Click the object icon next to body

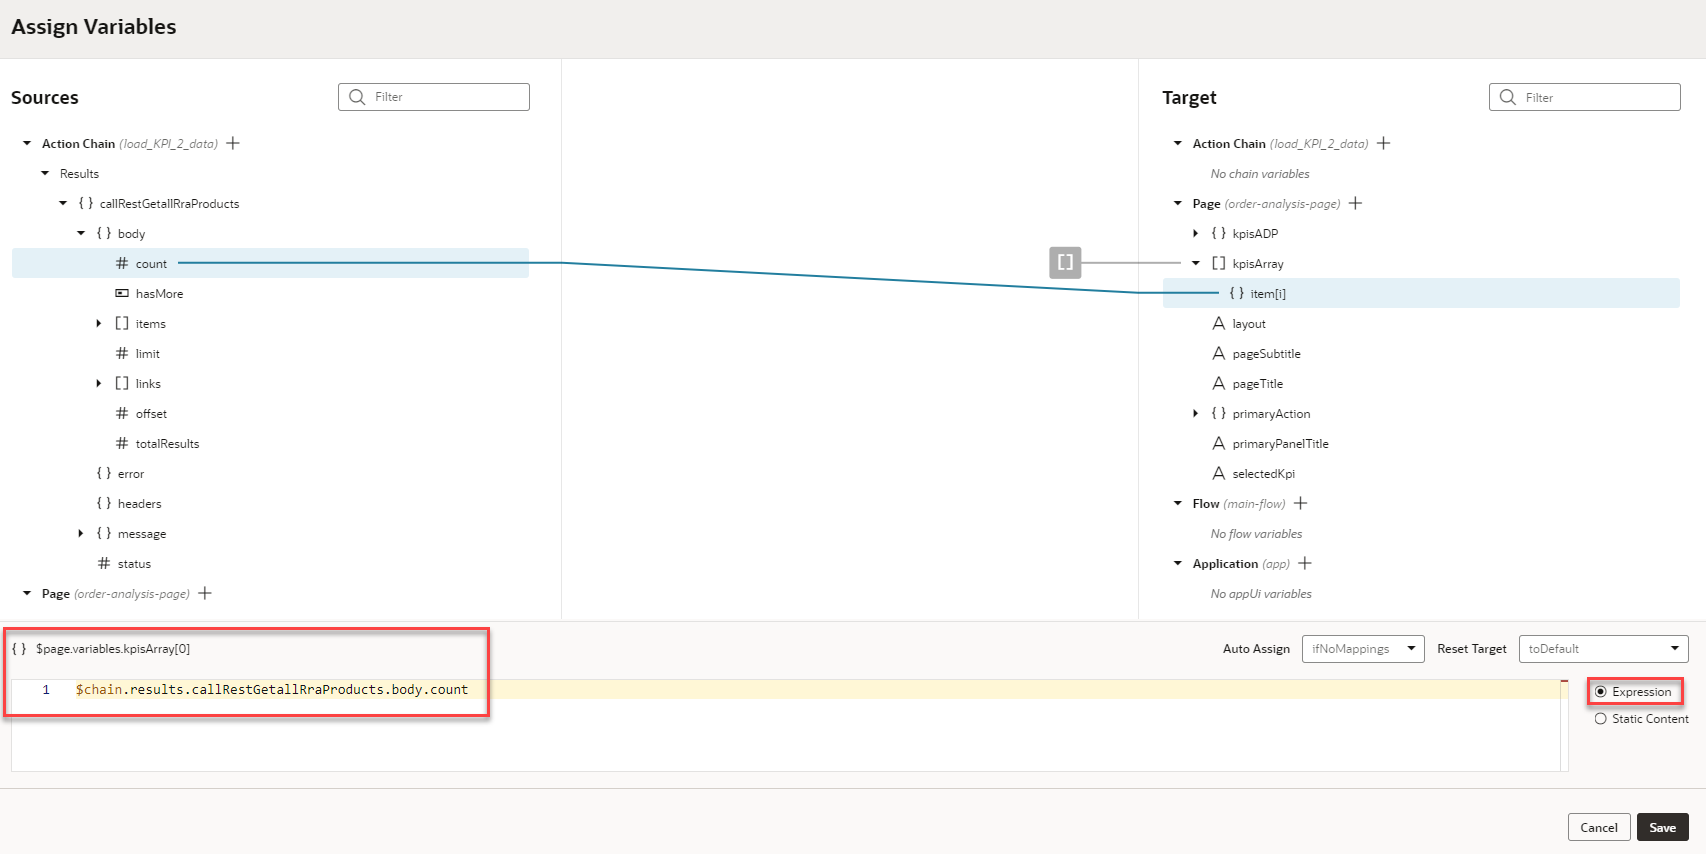tap(103, 233)
